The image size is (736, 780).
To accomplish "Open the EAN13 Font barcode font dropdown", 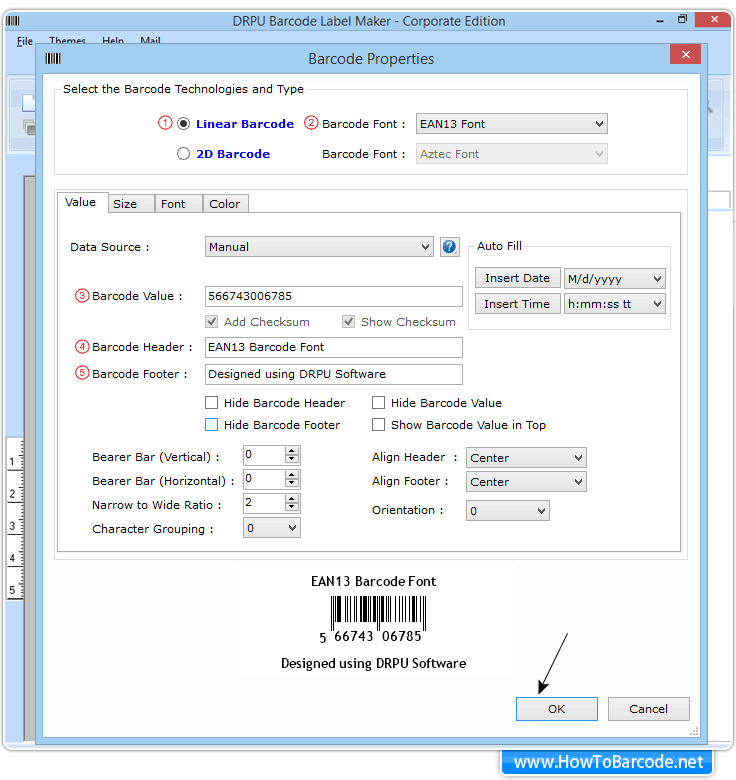I will point(512,124).
